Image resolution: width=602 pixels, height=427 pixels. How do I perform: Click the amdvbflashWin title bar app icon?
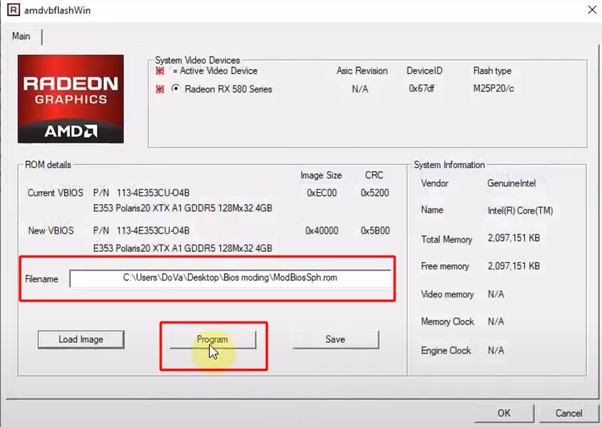(13, 10)
